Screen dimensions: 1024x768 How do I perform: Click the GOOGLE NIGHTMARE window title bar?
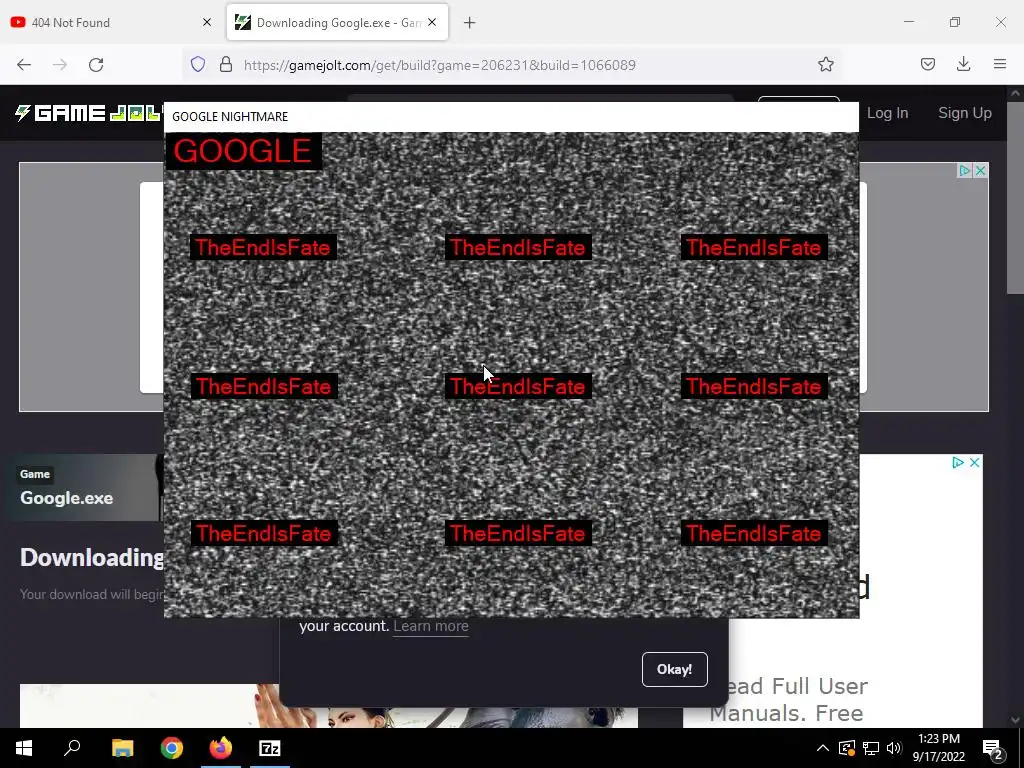coord(511,116)
